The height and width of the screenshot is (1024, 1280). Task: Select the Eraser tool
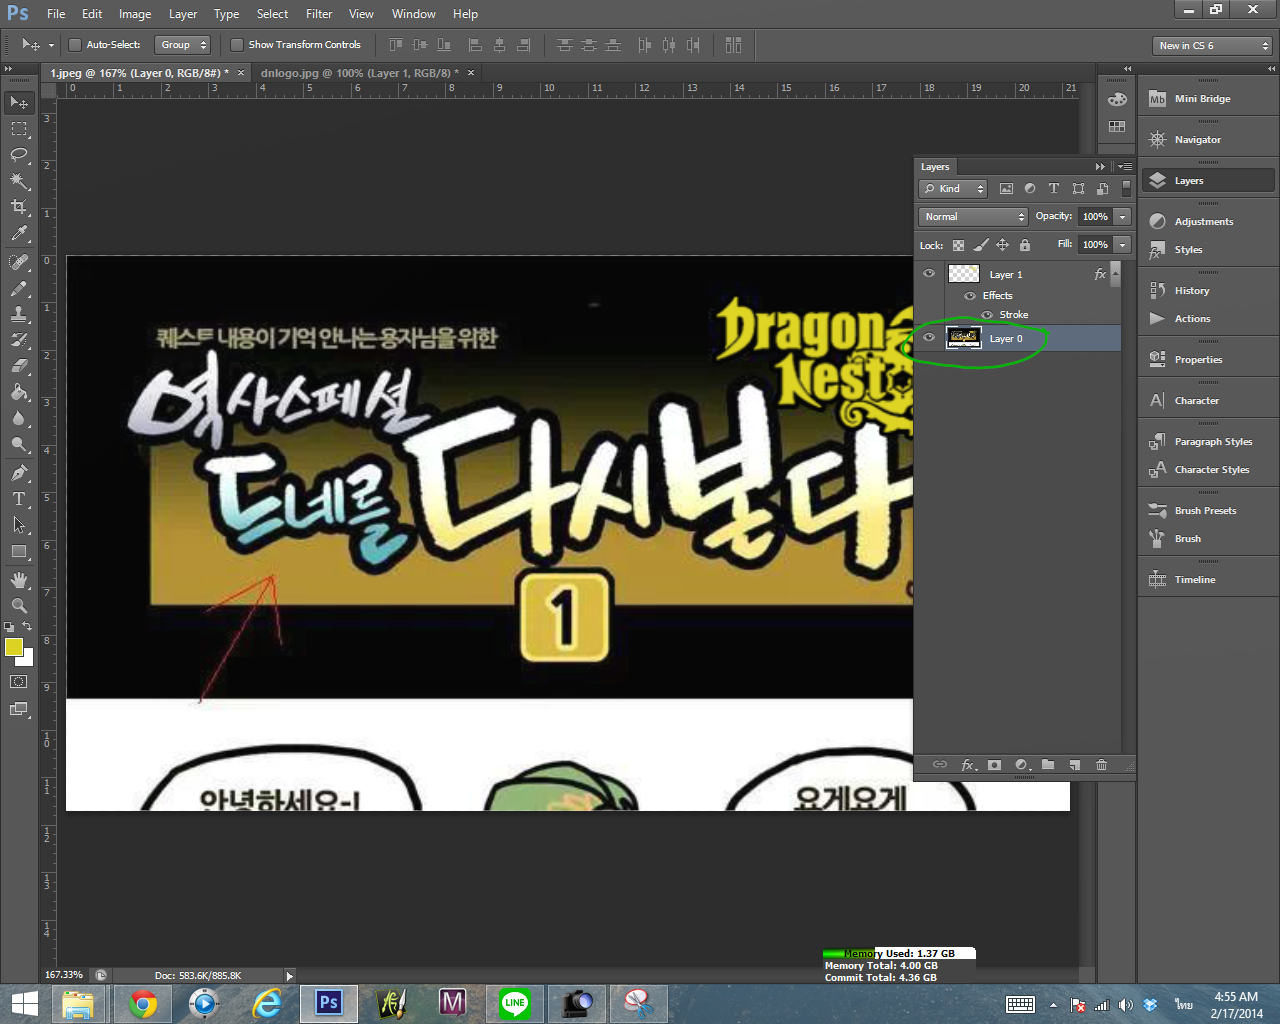[19, 366]
